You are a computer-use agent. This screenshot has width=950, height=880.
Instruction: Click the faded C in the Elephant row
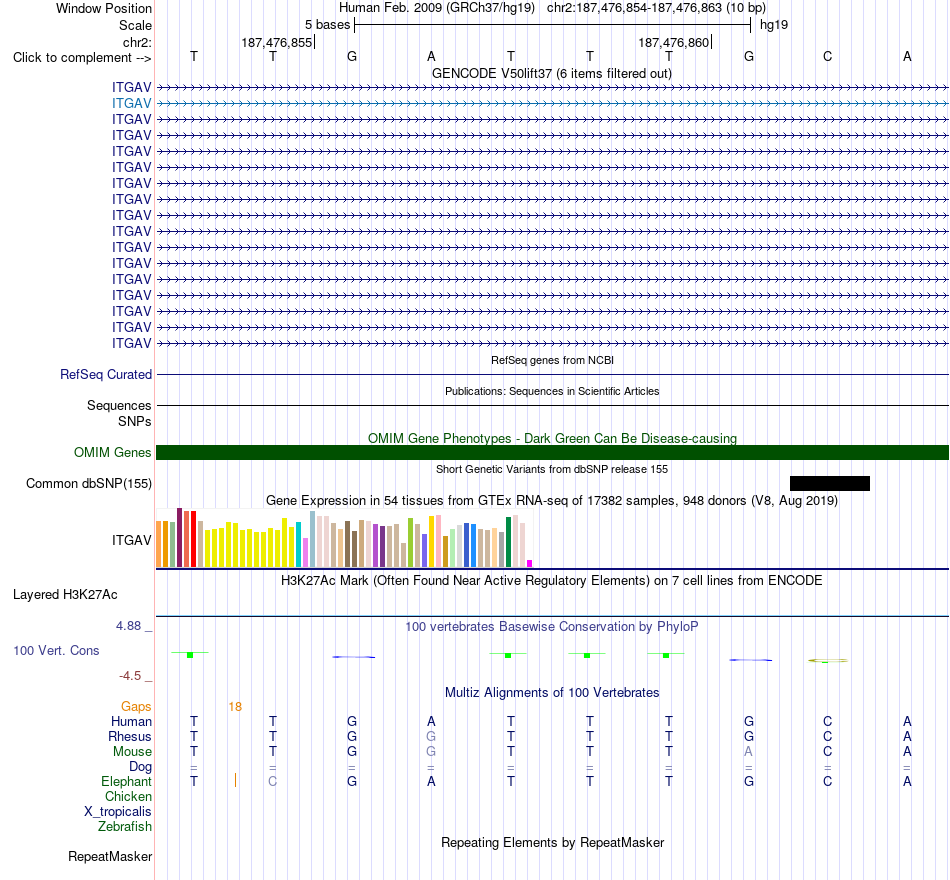pyautogui.click(x=273, y=781)
